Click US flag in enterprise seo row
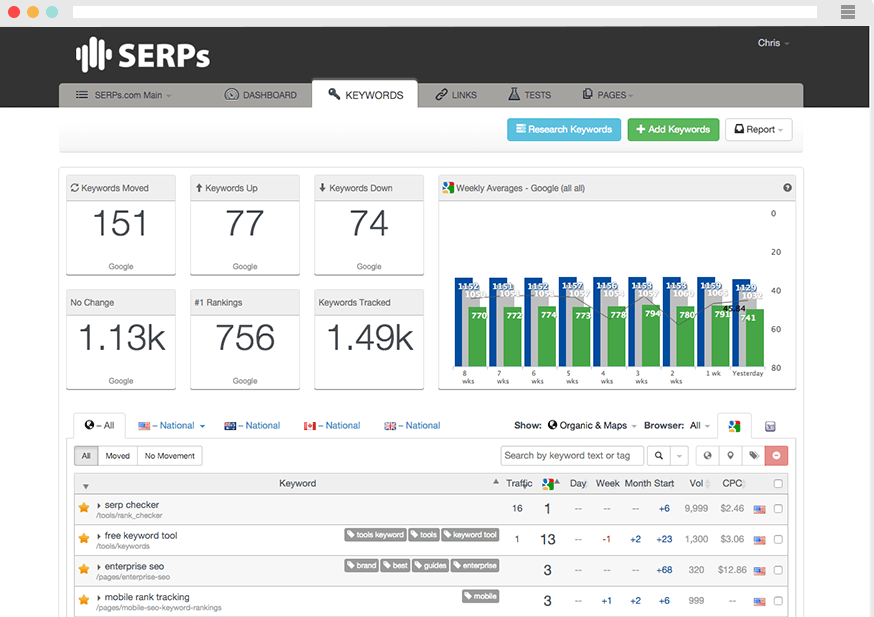 pos(759,571)
